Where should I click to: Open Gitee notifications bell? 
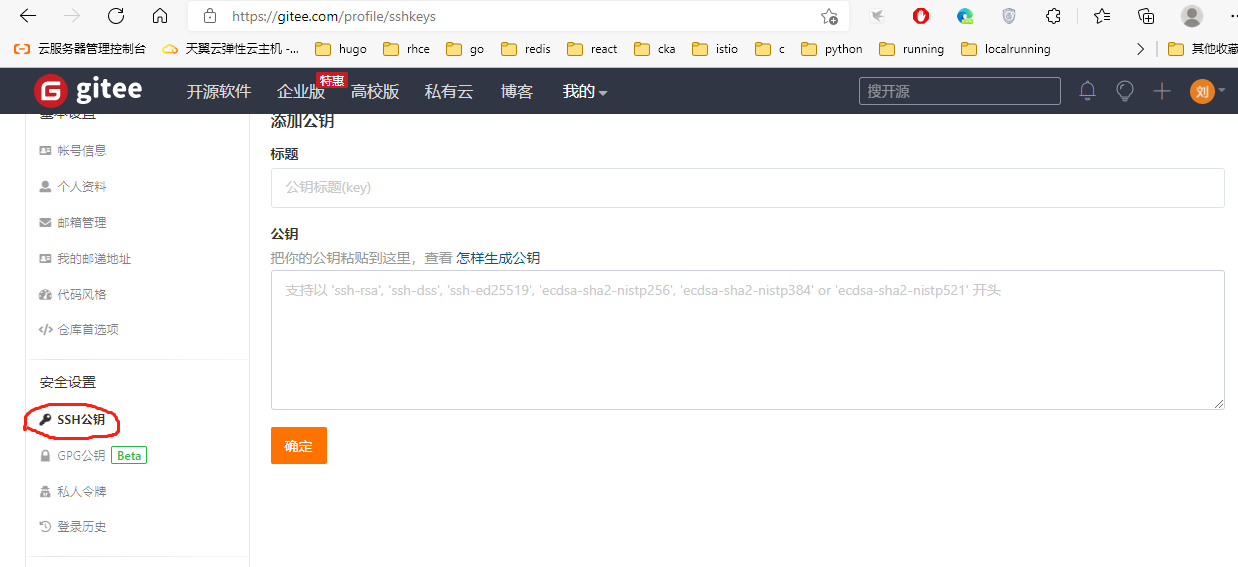(x=1088, y=91)
